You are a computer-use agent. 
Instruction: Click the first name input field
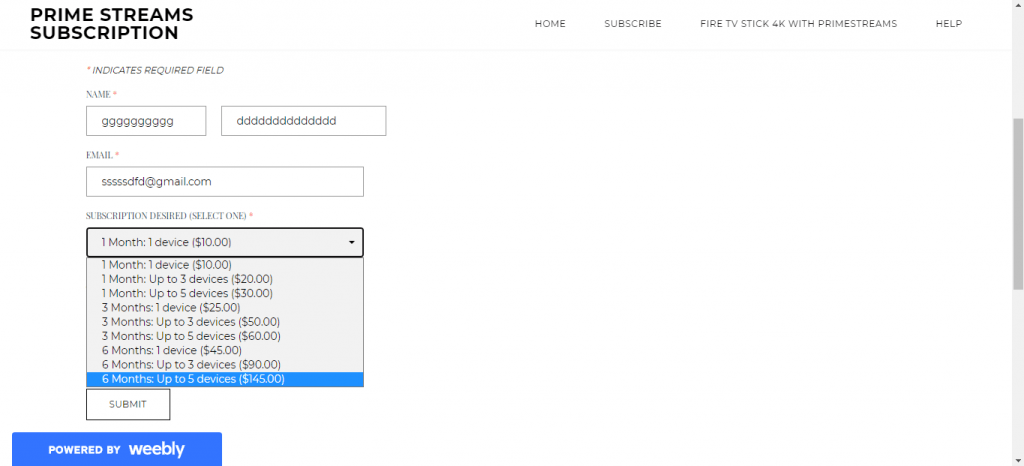(146, 121)
